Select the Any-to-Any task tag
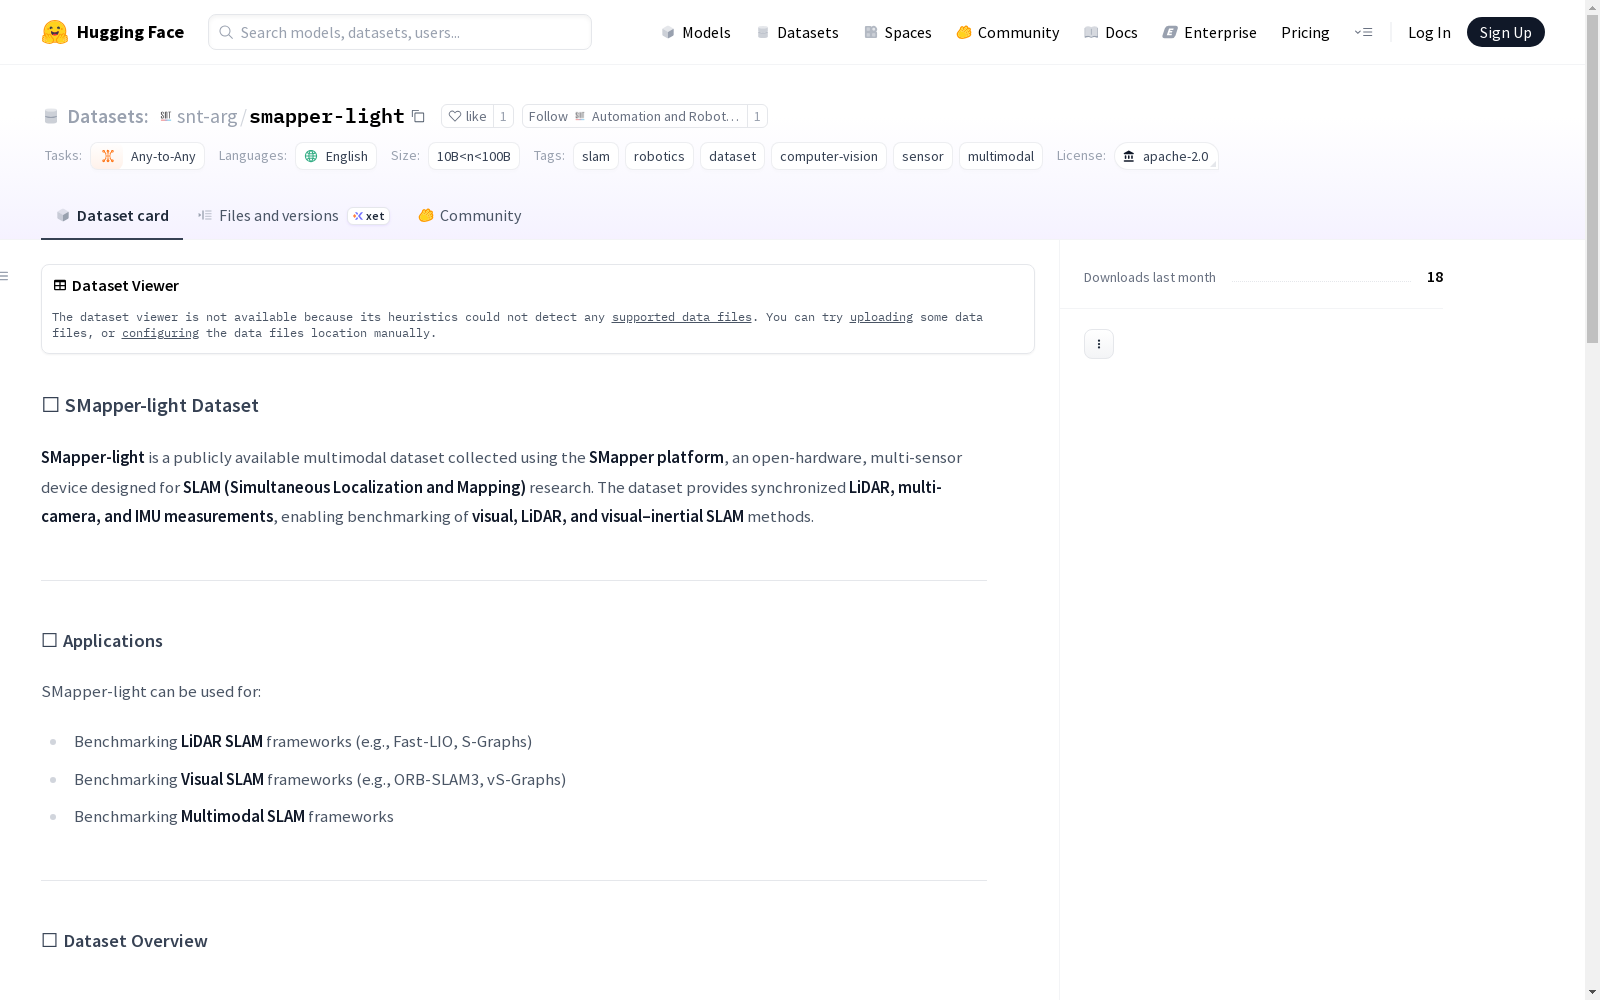 [x=148, y=156]
